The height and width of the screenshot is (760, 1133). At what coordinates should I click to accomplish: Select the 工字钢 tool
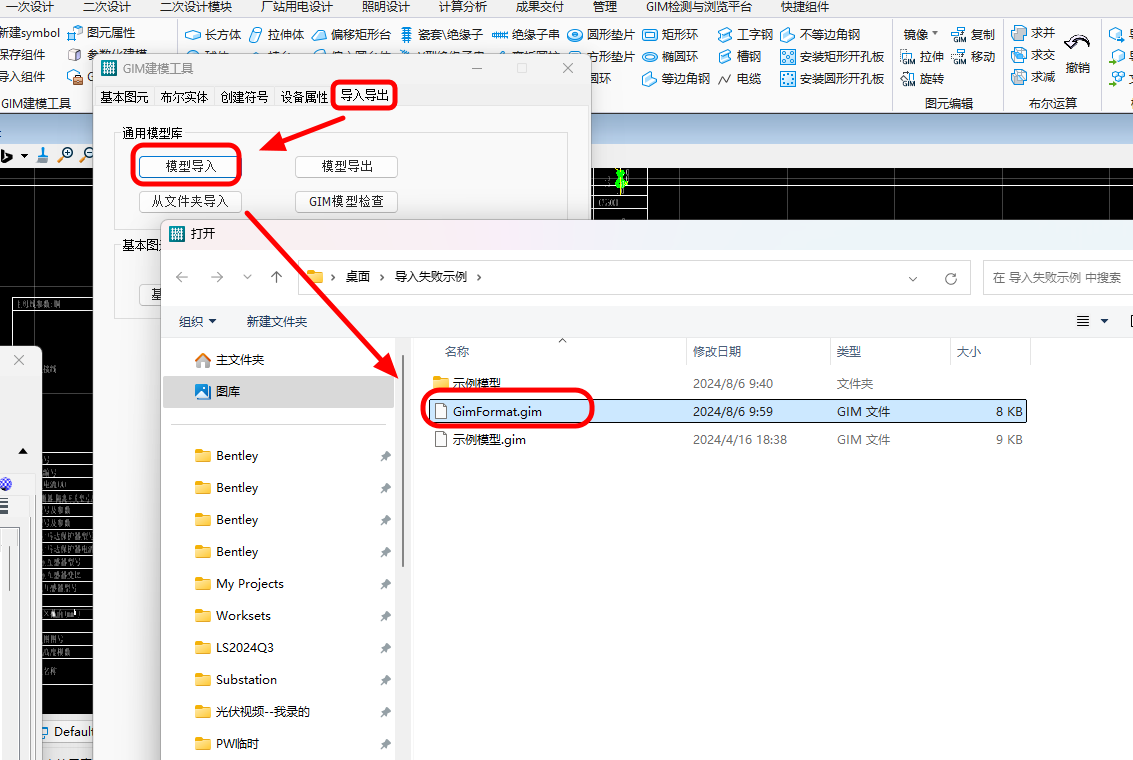pos(745,35)
